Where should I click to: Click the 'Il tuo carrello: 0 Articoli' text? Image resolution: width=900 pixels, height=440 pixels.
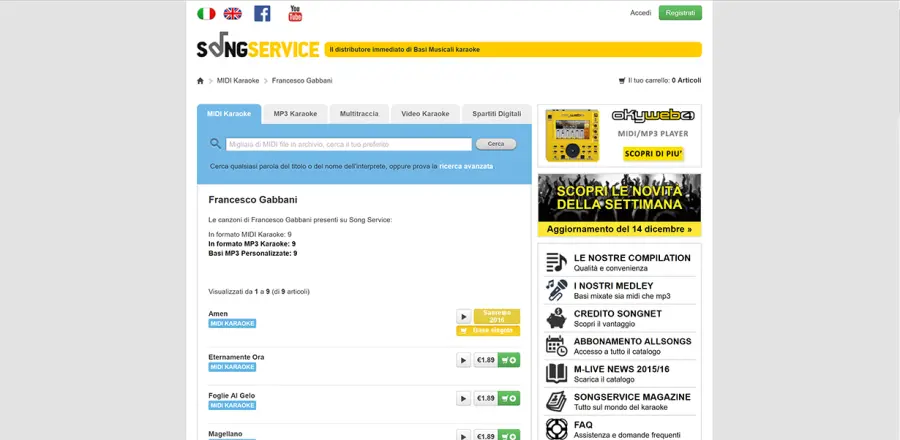(x=665, y=81)
